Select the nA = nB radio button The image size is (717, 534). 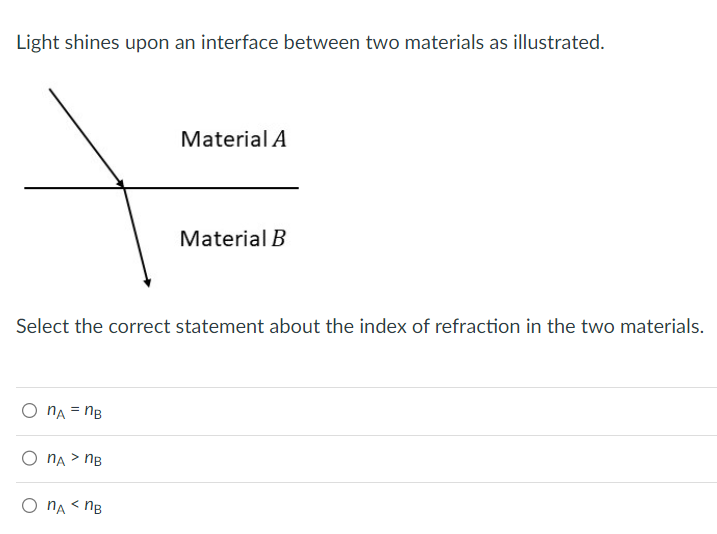(x=27, y=410)
